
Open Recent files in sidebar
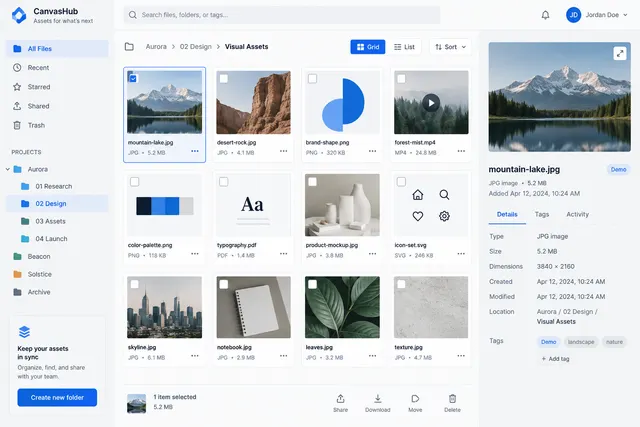pos(57,68)
